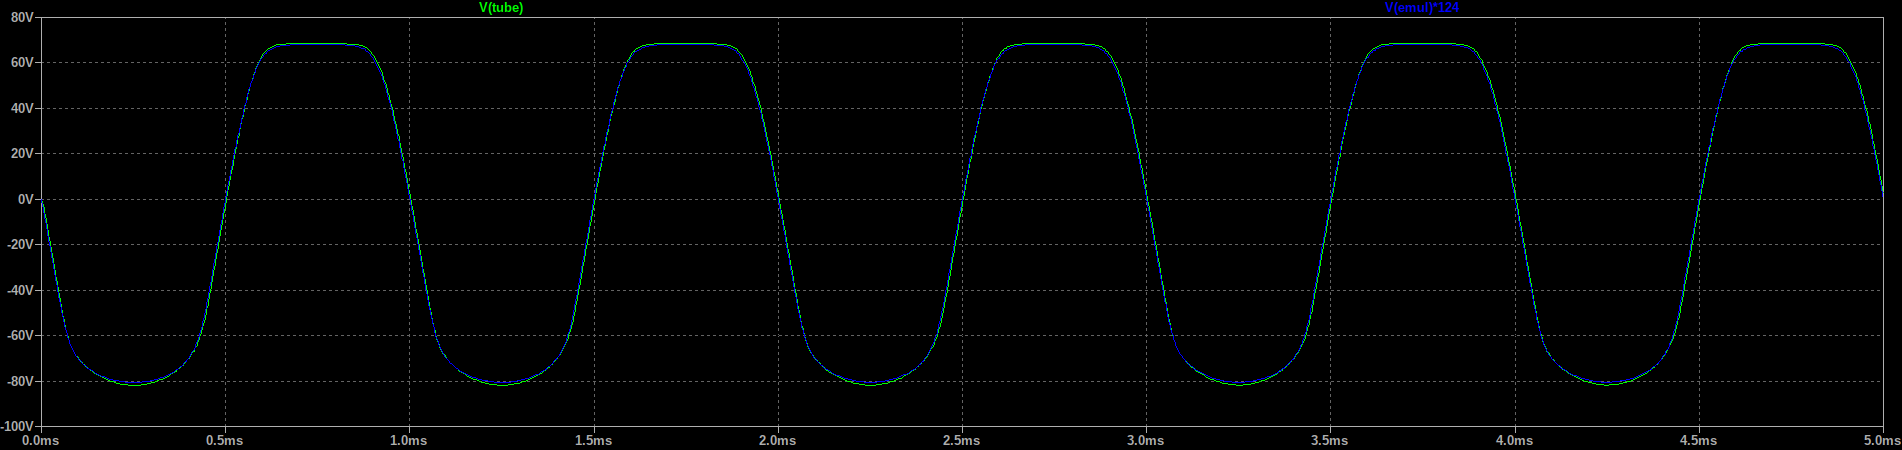Screen dimensions: 1902x450
Task: Click the 3.0ms time axis label
Action: click(1146, 441)
